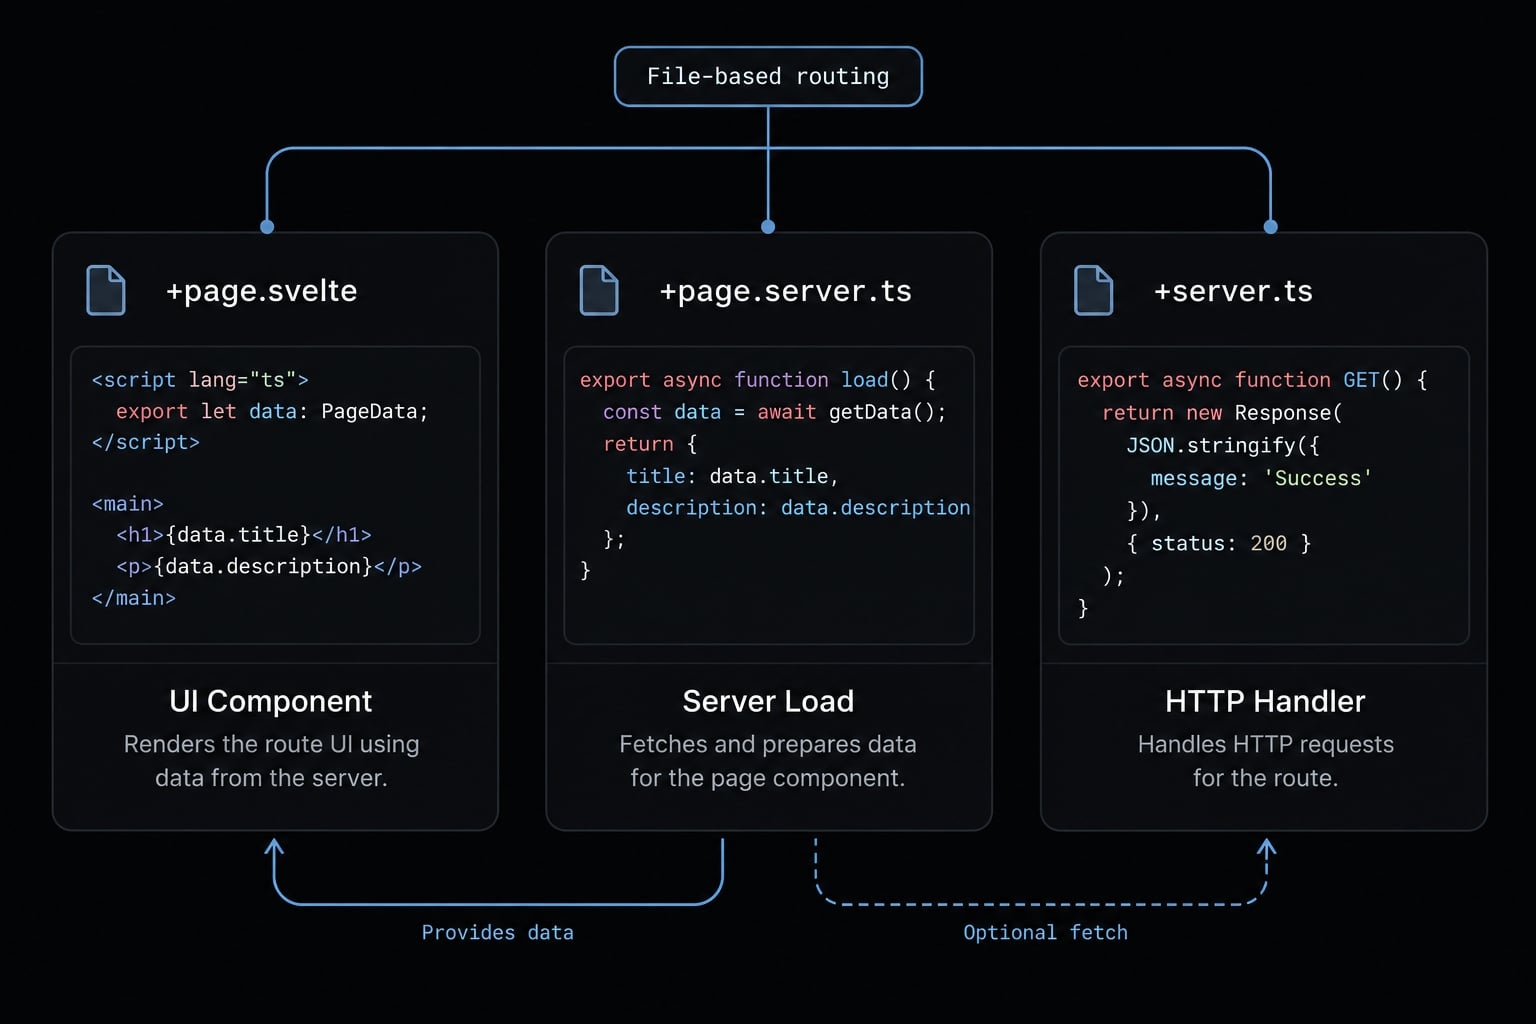1536x1024 pixels.
Task: Click the "UI Component" heading
Action: (271, 701)
